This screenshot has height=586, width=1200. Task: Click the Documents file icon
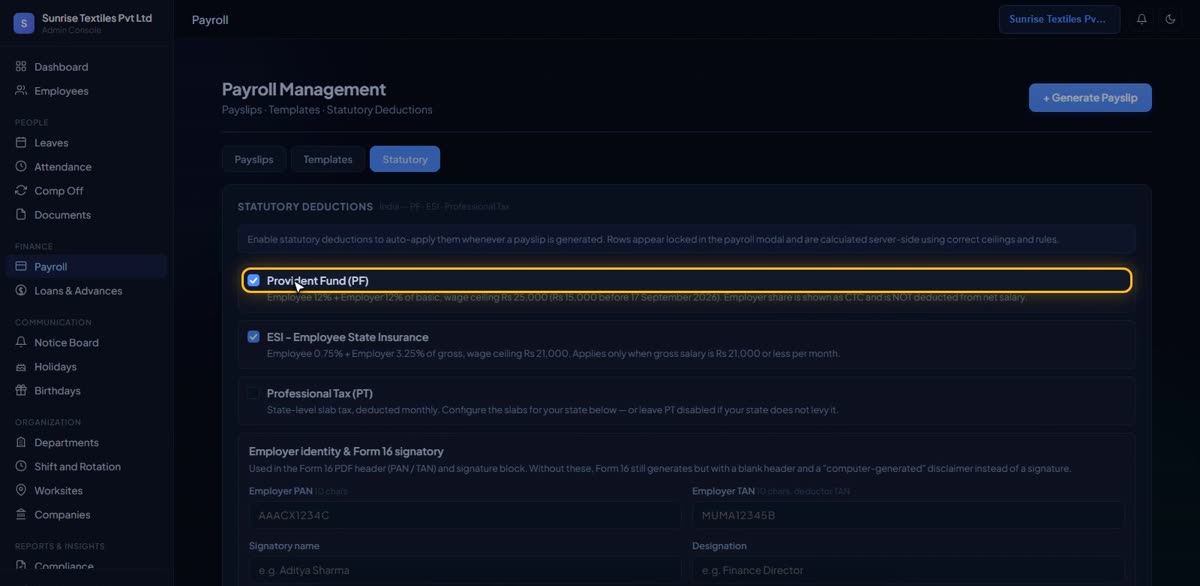tap(21, 215)
